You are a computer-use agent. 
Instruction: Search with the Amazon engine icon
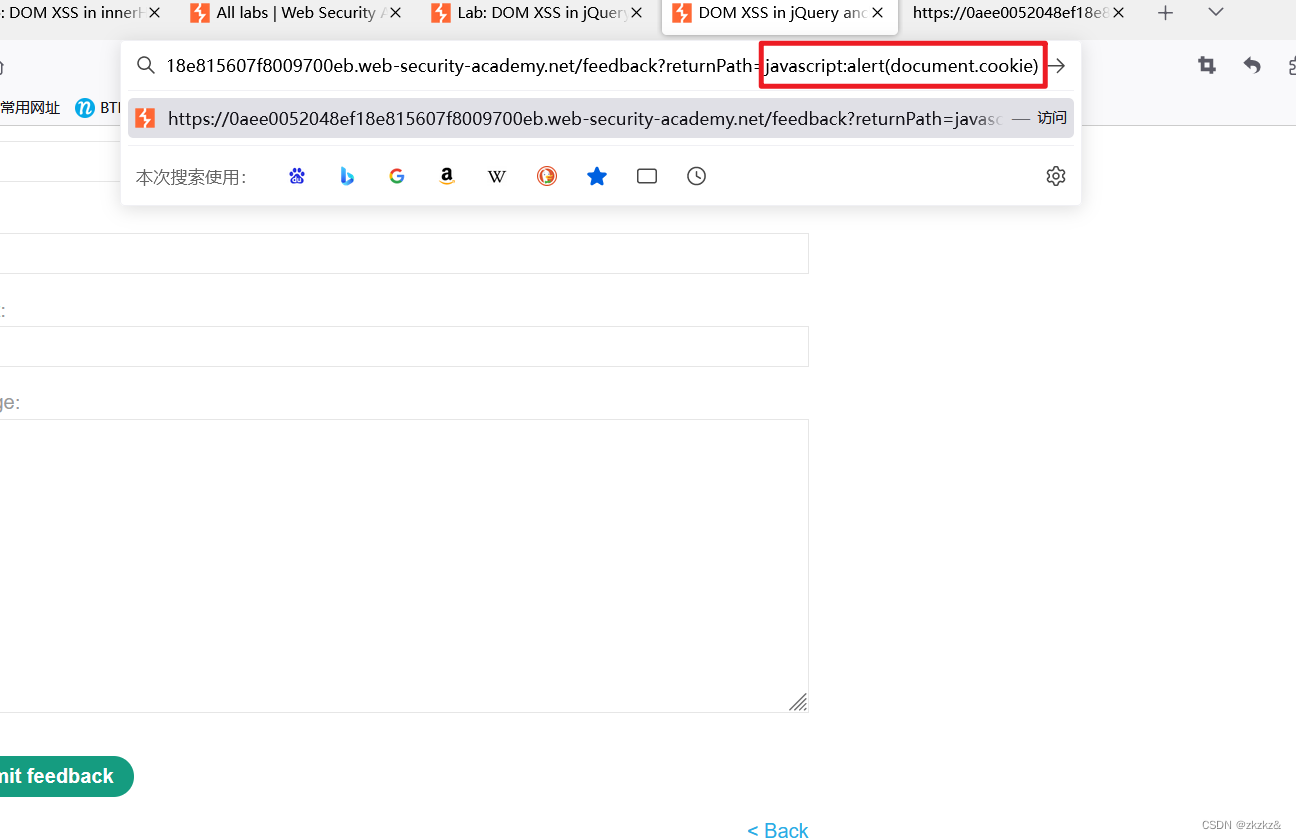pos(446,176)
